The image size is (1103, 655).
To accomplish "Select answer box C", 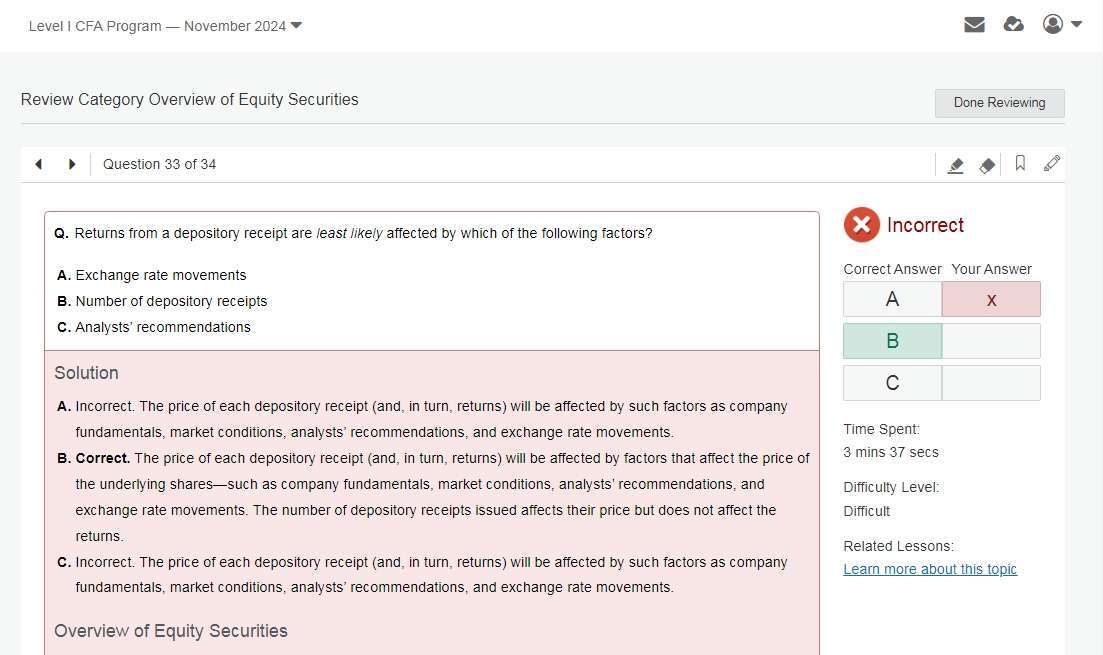I will [x=892, y=383].
